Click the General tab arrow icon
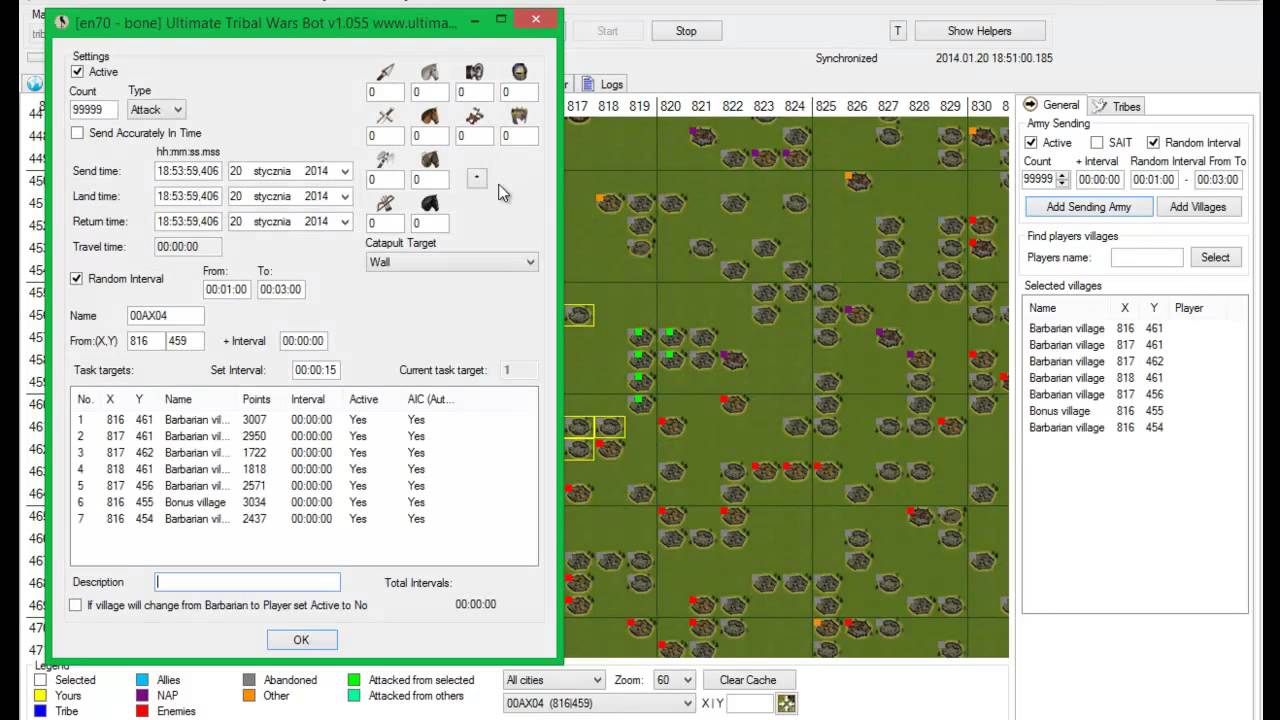 [1030, 104]
